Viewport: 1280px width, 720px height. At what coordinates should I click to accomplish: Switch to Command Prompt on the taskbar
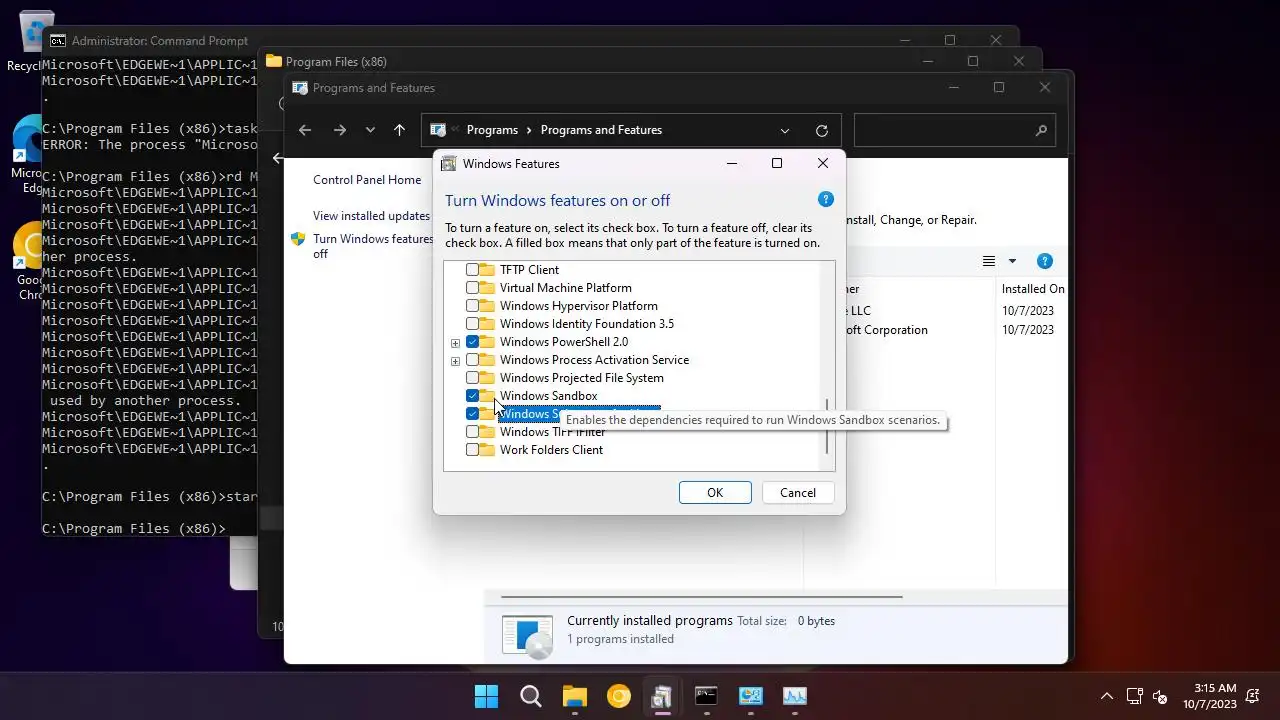[x=706, y=696]
